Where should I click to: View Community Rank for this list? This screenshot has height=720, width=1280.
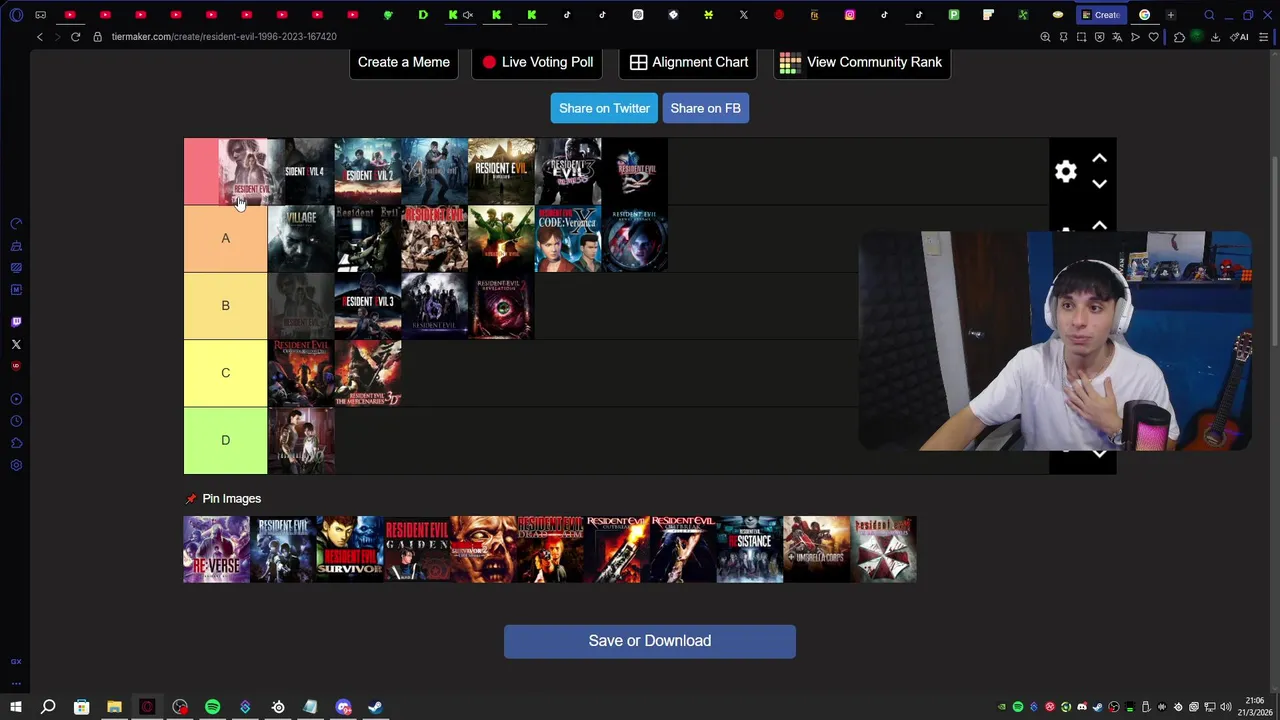click(861, 62)
